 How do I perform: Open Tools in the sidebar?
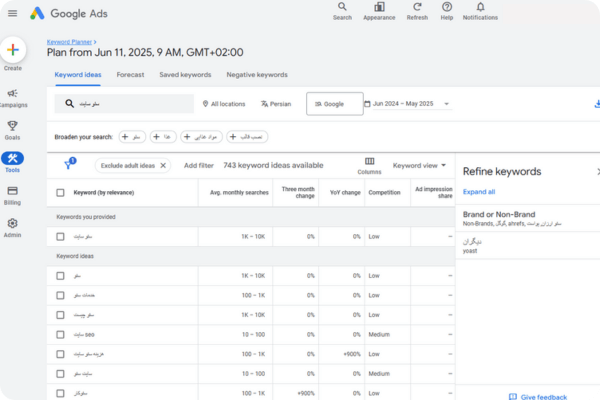click(13, 162)
